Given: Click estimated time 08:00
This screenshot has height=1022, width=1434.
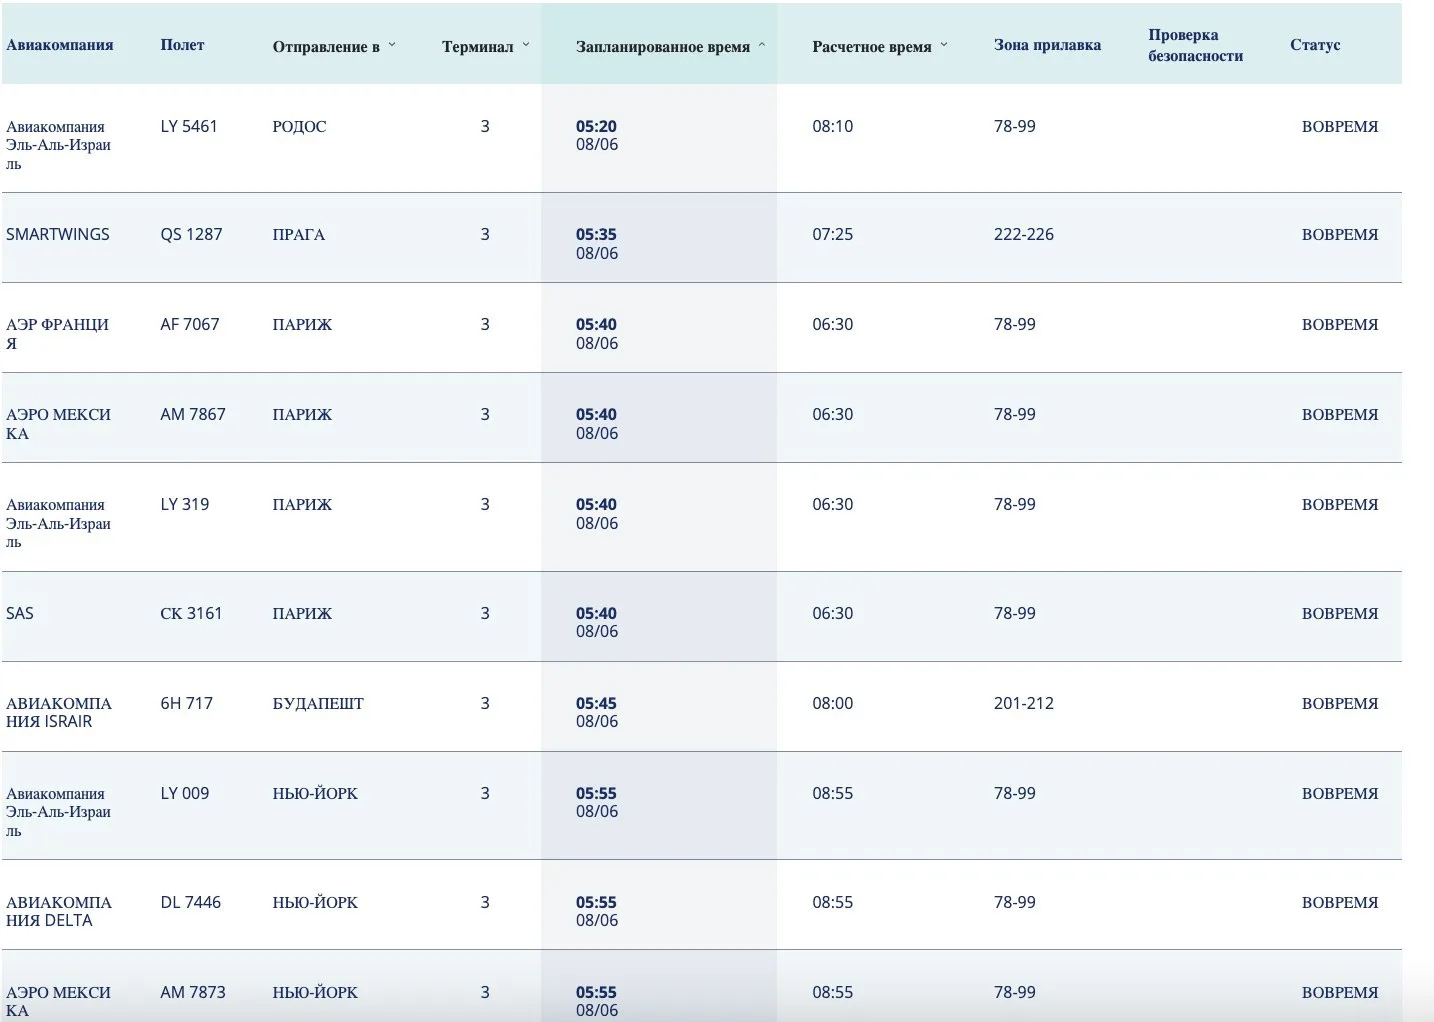Looking at the screenshot, I should tap(833, 703).
